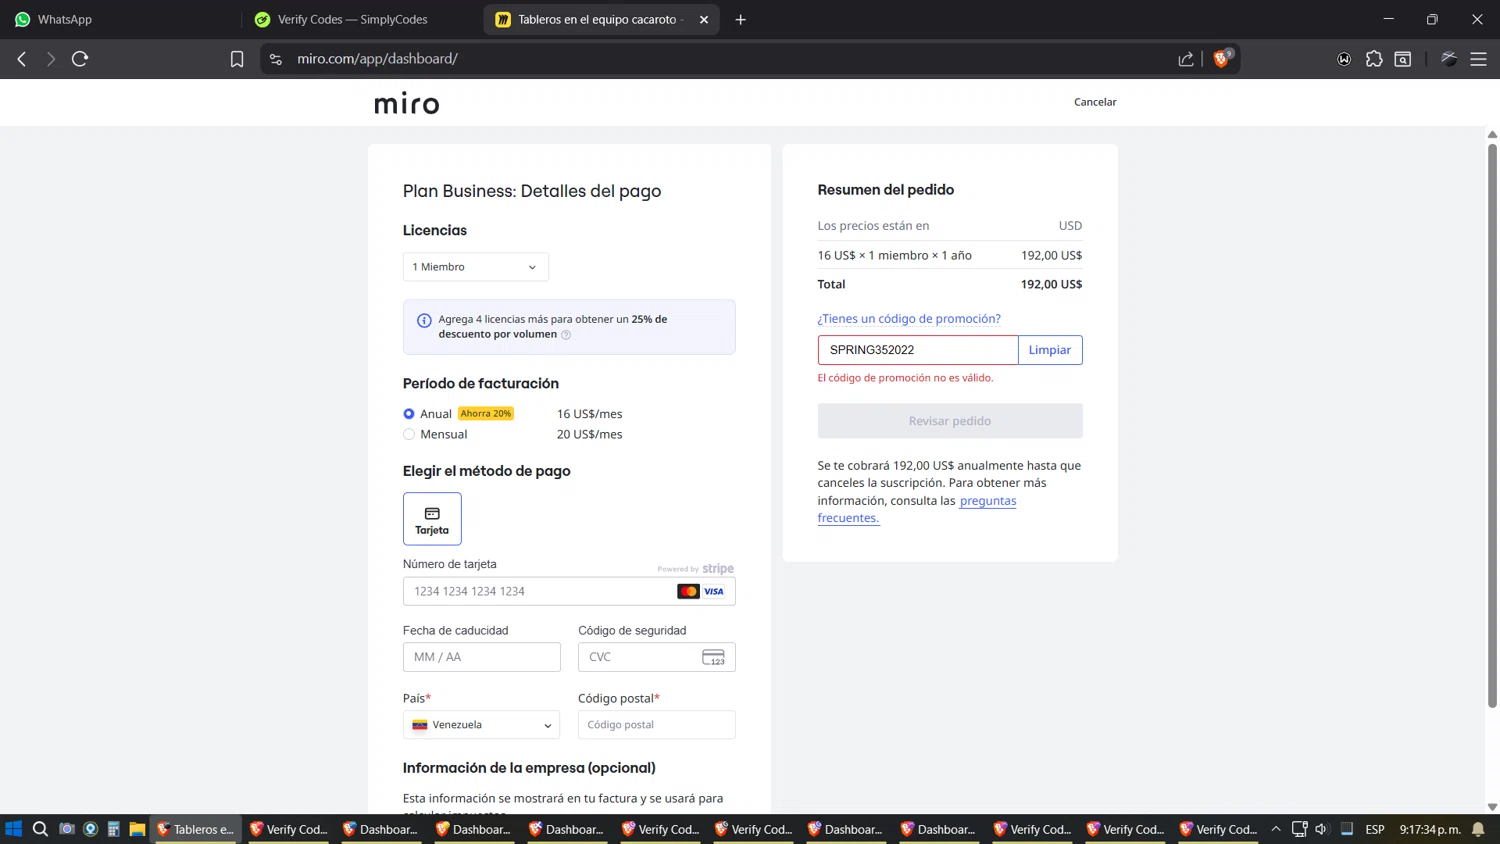Go back with the browser back arrow
This screenshot has width=1500, height=844.
pos(21,59)
